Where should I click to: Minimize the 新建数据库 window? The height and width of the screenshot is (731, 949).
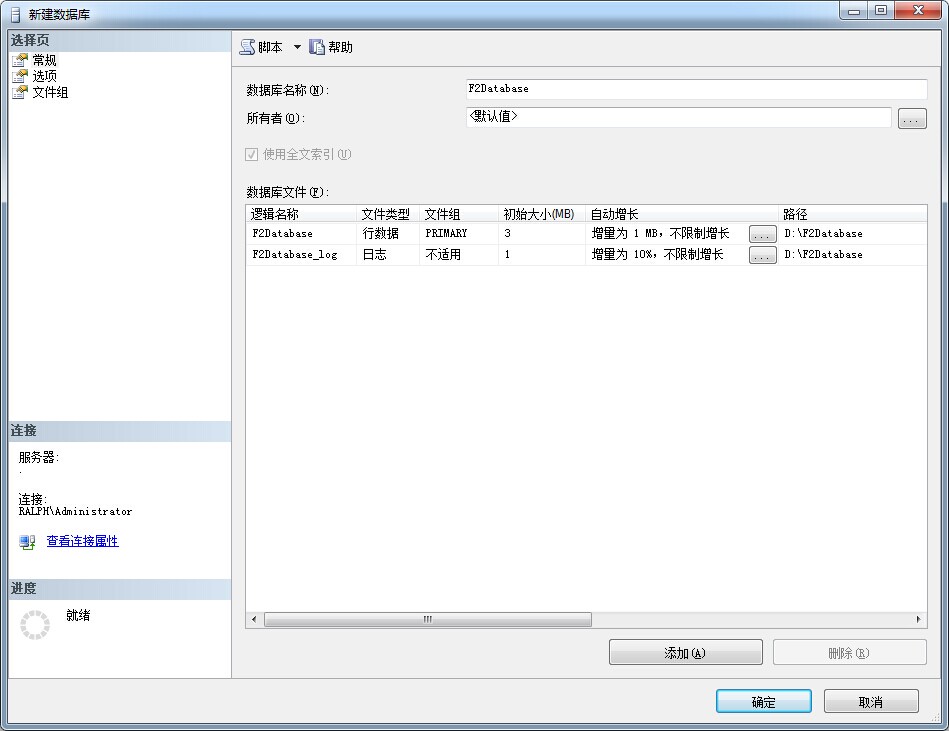click(x=854, y=10)
